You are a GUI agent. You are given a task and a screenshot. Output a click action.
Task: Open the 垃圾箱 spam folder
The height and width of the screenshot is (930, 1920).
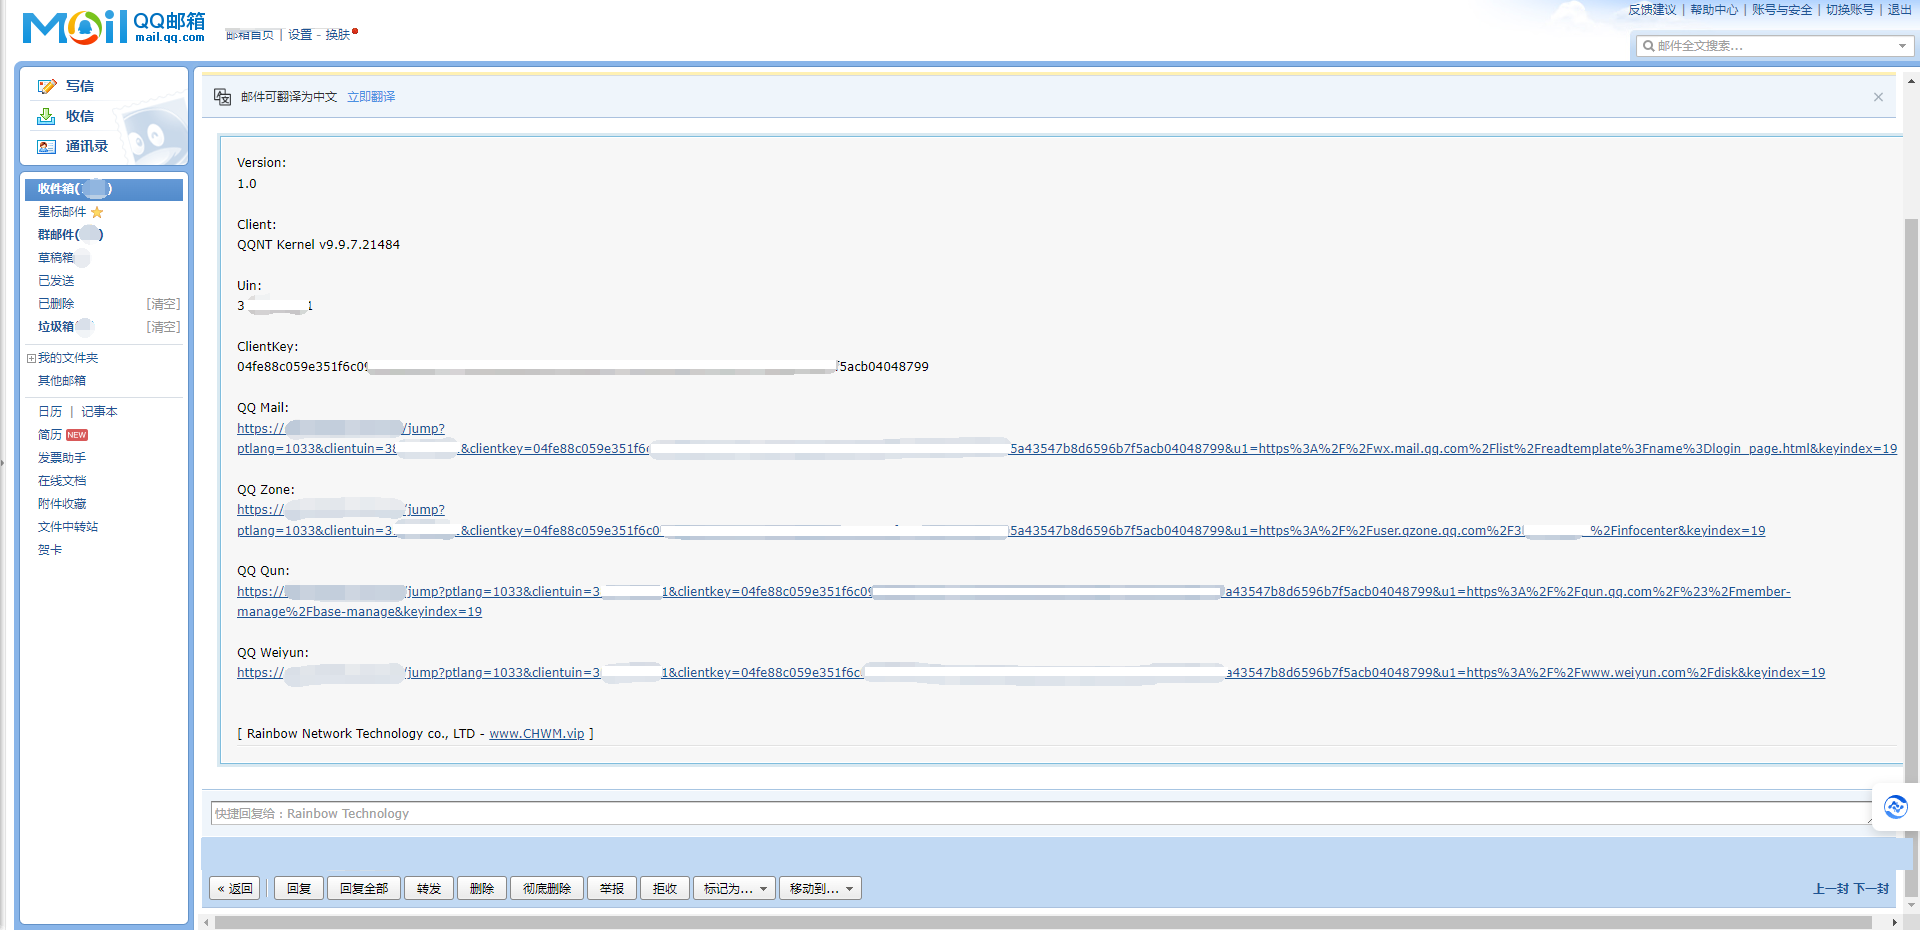click(56, 327)
